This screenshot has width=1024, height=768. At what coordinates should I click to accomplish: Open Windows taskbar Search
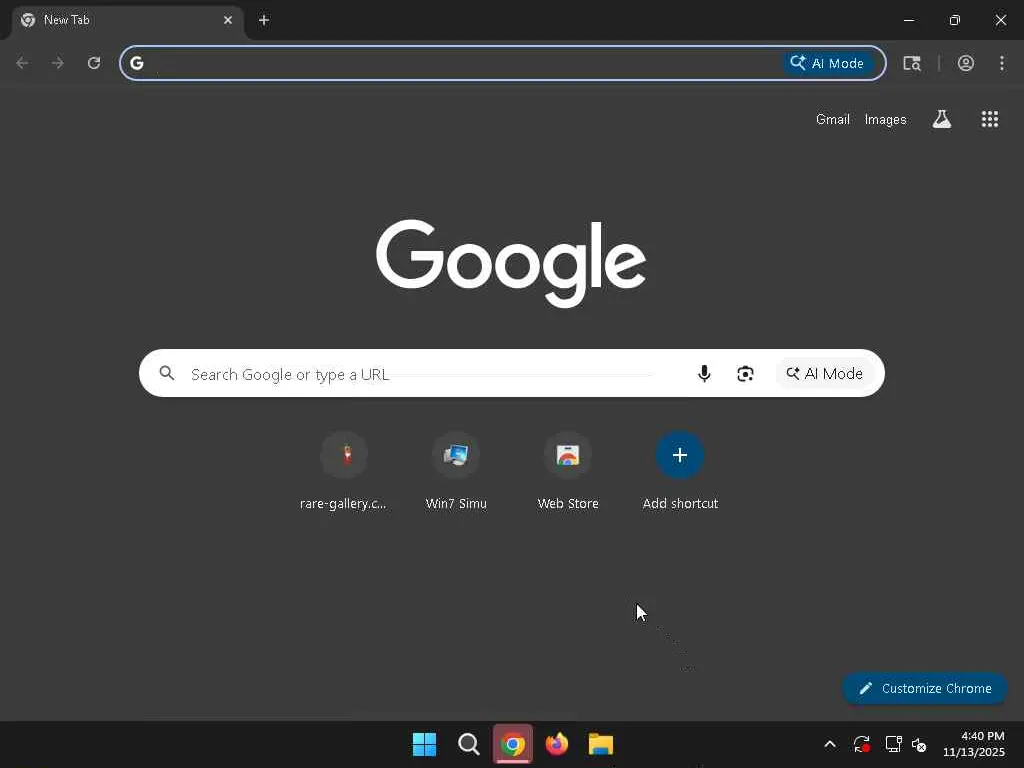pyautogui.click(x=468, y=744)
